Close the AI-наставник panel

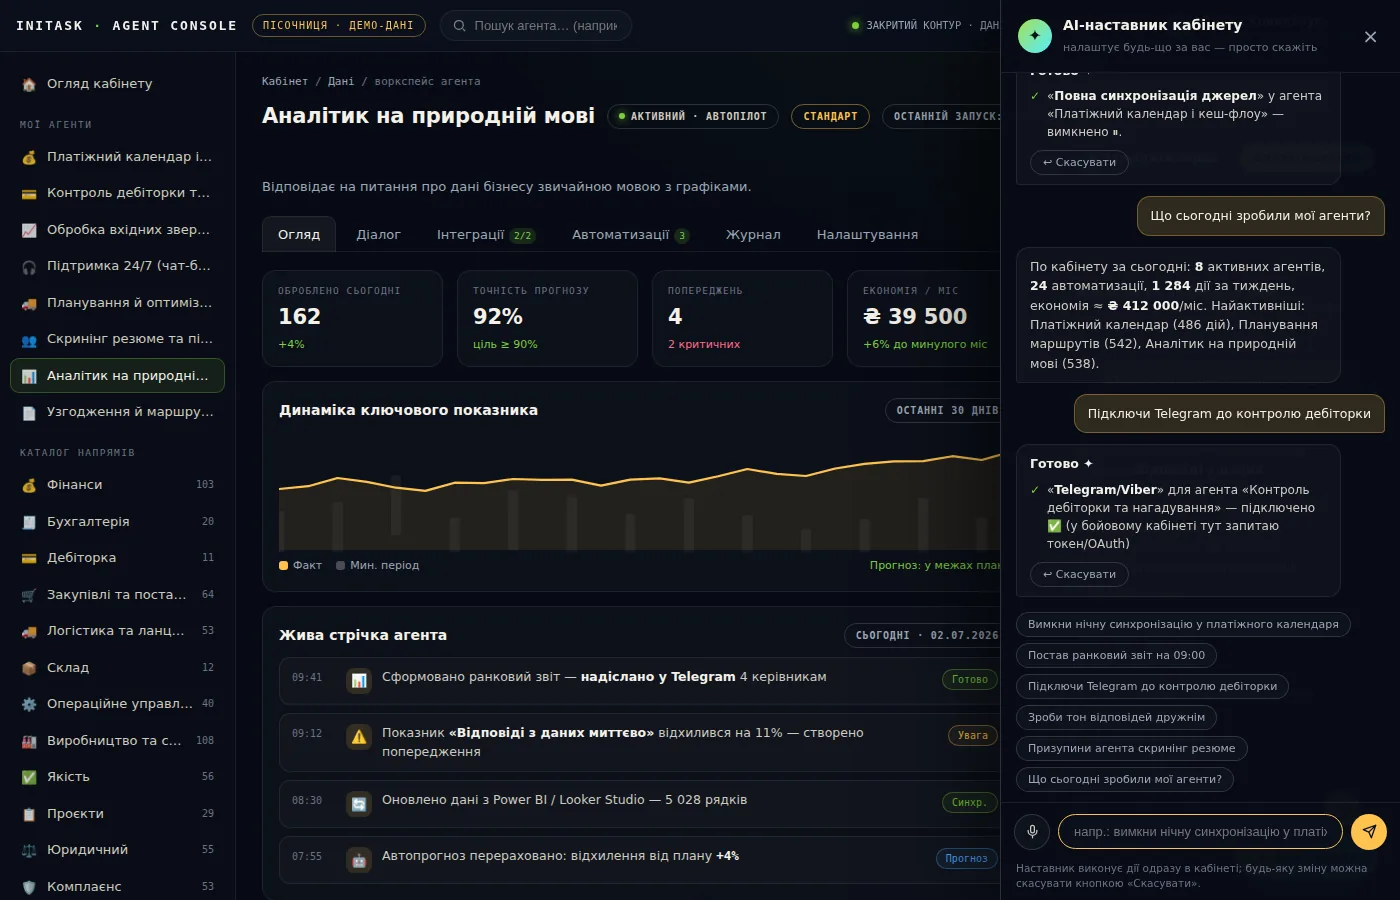pyautogui.click(x=1370, y=37)
